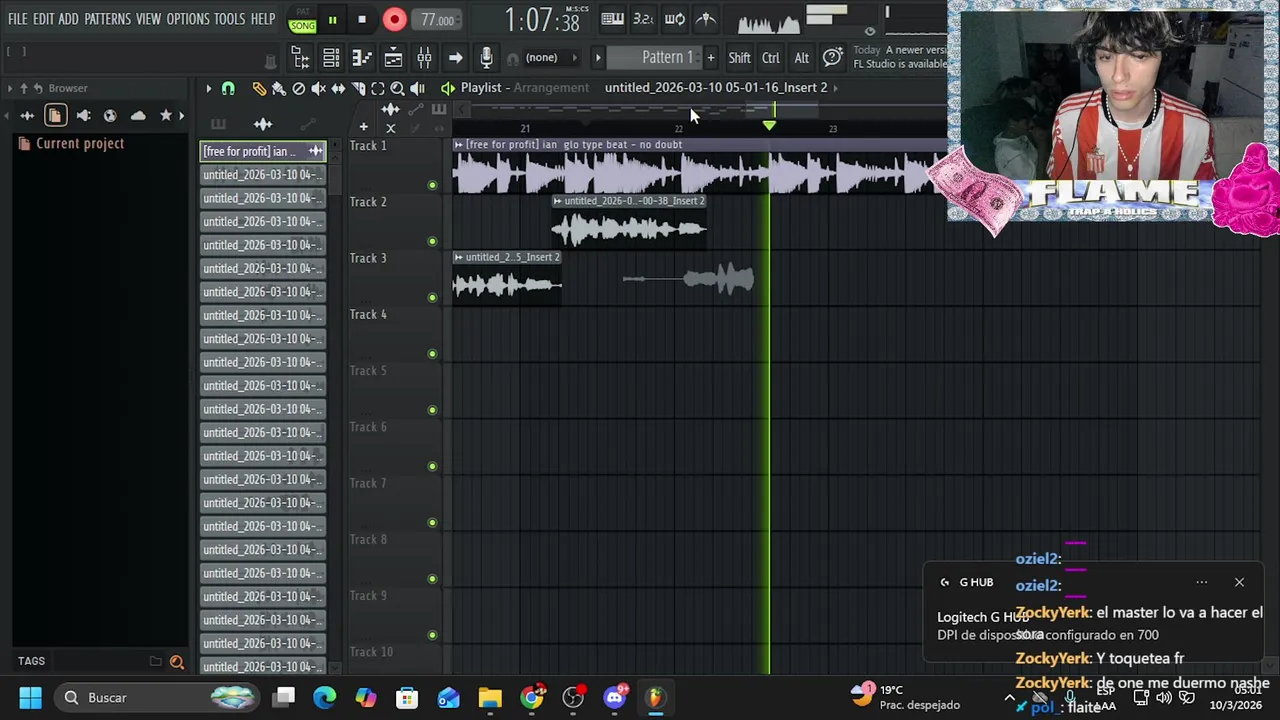
Task: Open the help chat bubble icon
Action: click(832, 58)
